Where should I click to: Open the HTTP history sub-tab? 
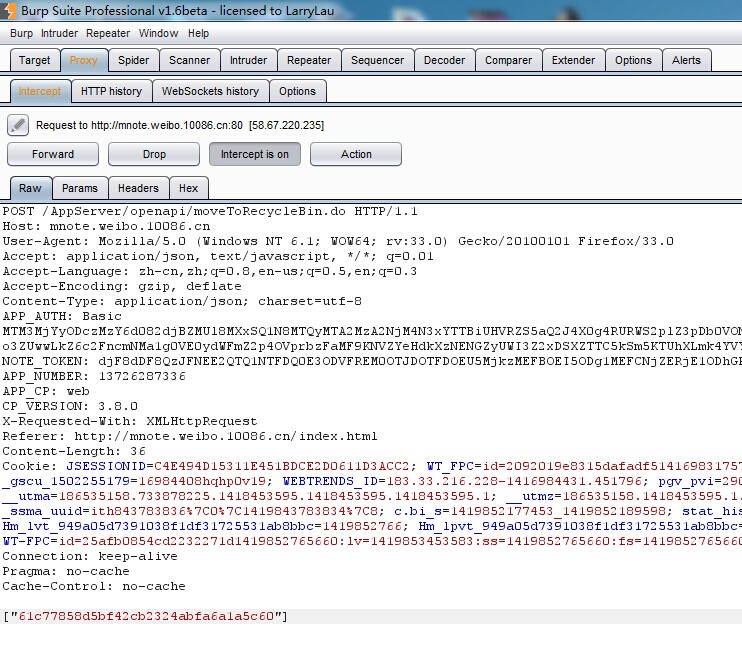click(112, 91)
